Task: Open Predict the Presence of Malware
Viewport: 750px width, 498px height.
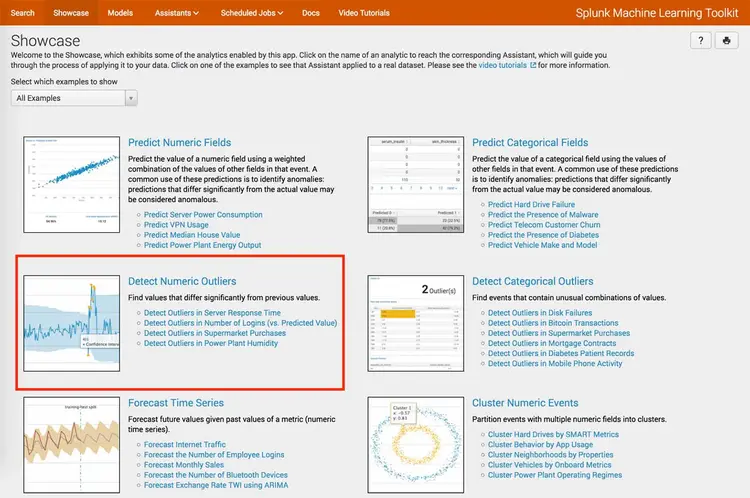Action: [543, 215]
